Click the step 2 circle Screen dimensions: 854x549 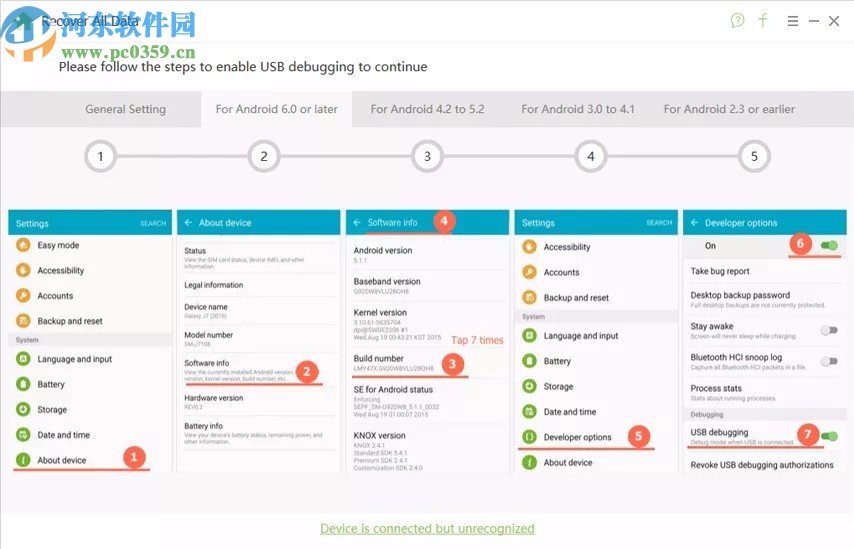coord(264,156)
